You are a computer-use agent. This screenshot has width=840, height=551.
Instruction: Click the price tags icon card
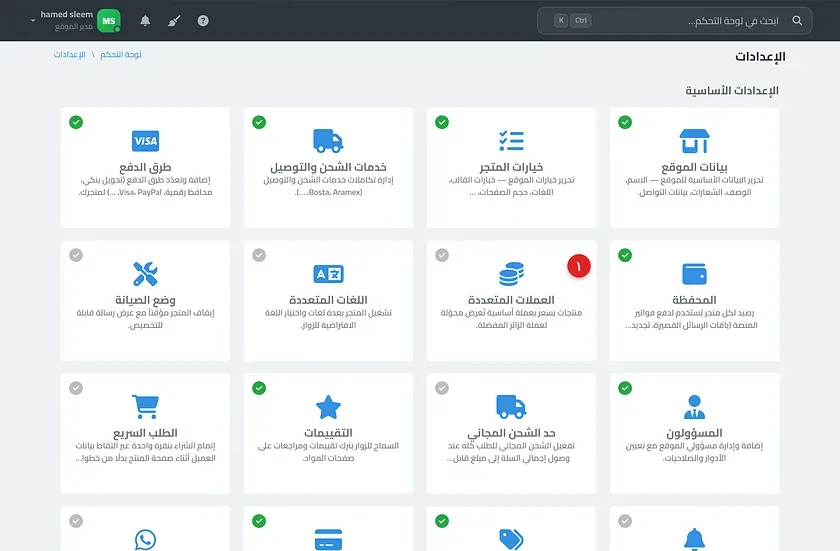[512, 539]
